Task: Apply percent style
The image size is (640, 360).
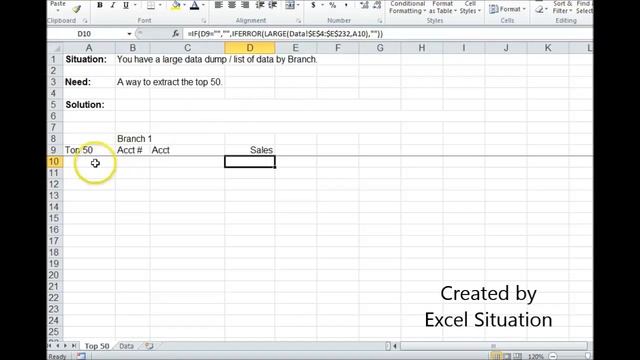Action: pos(333,5)
